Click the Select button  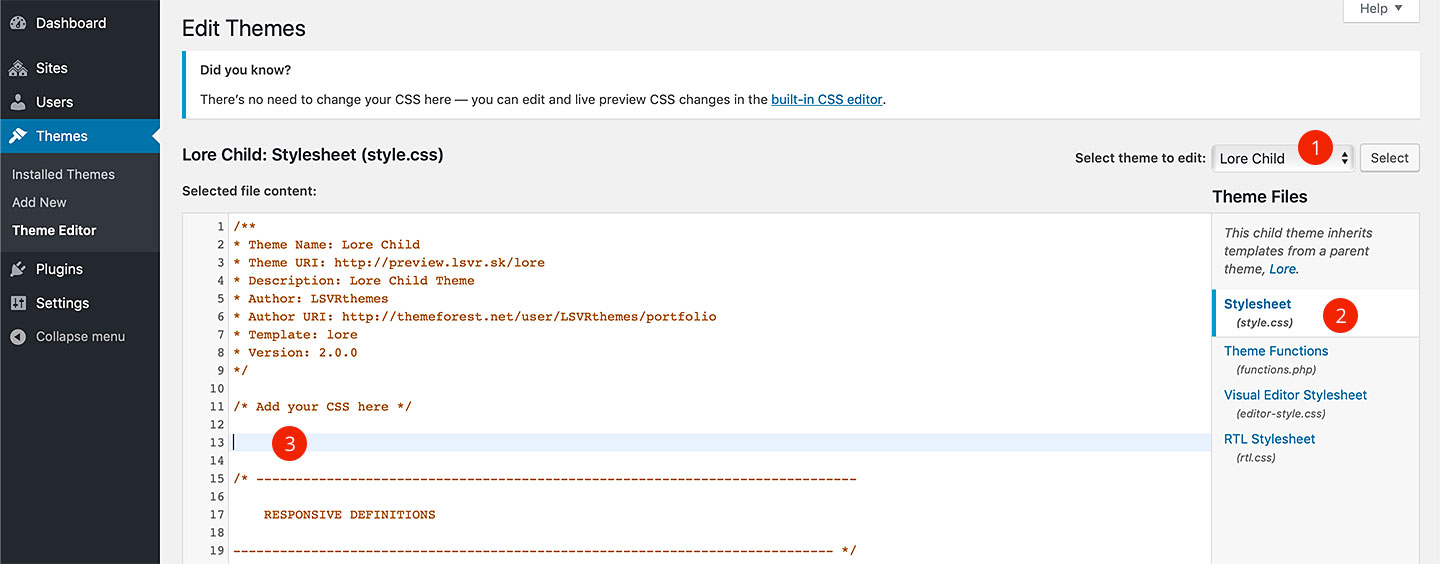1389,158
